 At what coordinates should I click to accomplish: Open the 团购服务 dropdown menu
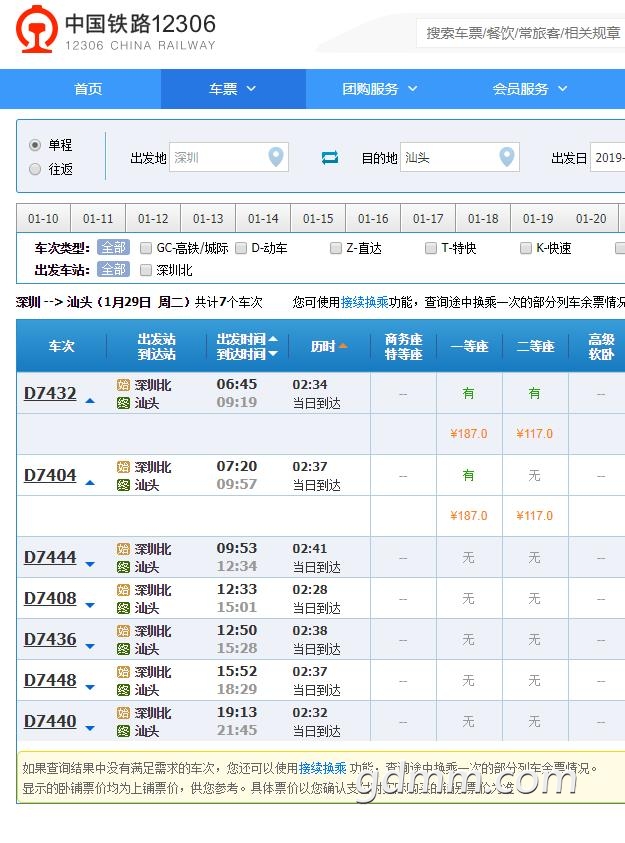click(x=380, y=89)
